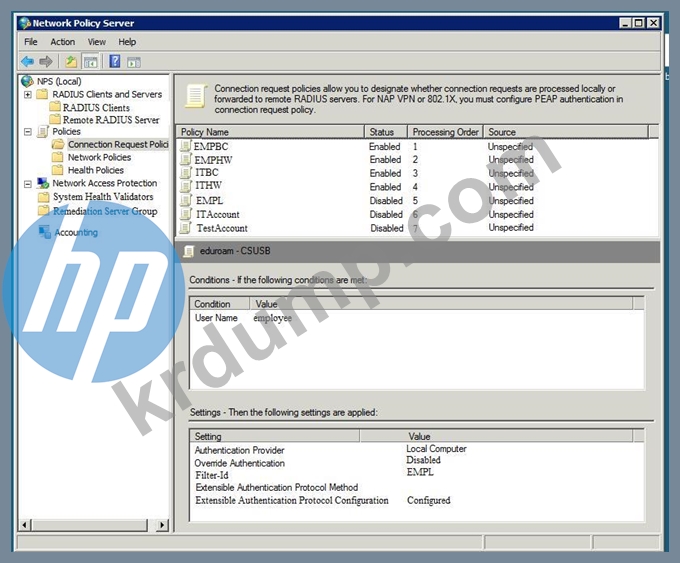The image size is (680, 563).
Task: Click the Disabled status of EMPL
Action: 386,201
